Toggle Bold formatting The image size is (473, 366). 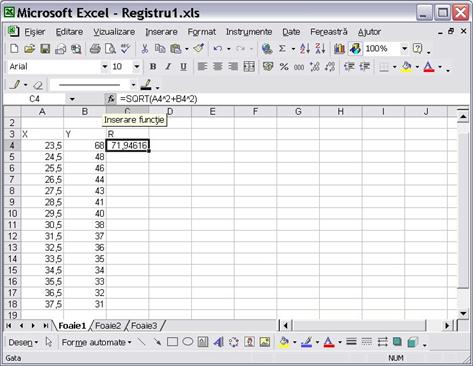[153, 67]
